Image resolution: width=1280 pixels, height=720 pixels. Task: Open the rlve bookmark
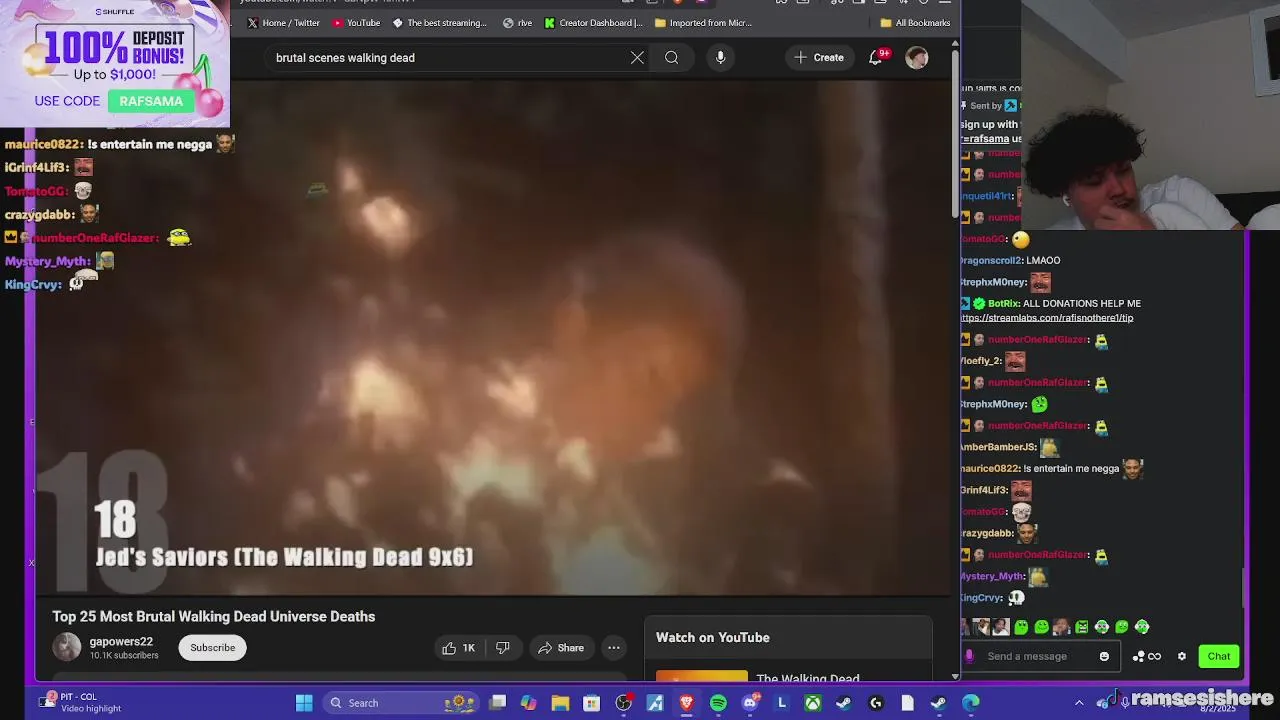[x=518, y=23]
